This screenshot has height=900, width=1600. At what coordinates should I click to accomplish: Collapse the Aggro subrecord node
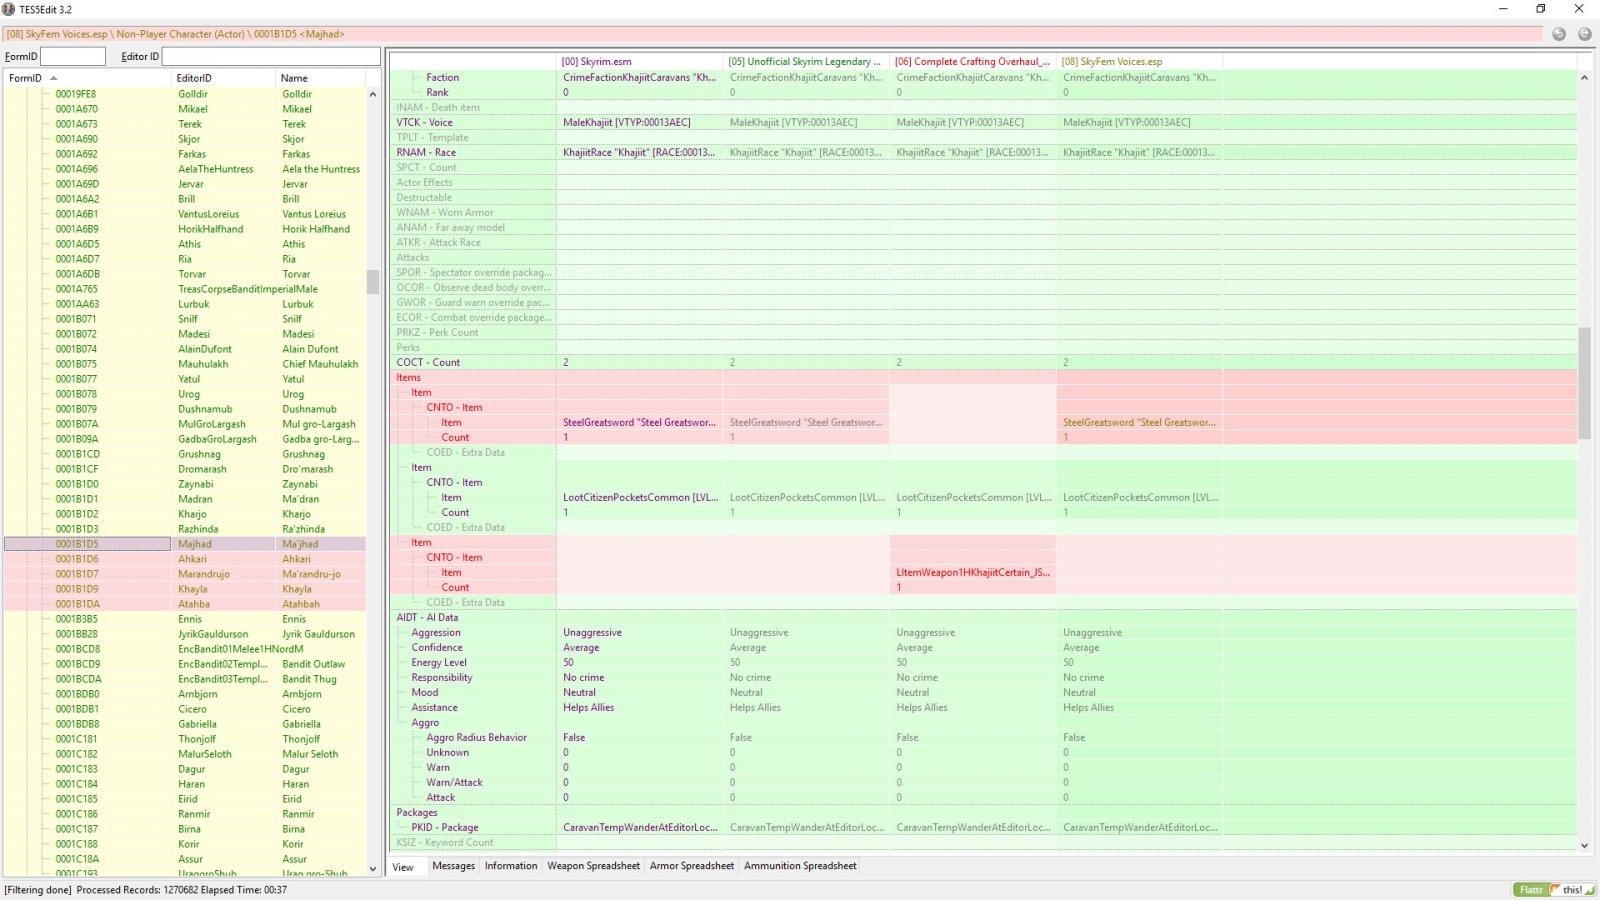pos(425,723)
